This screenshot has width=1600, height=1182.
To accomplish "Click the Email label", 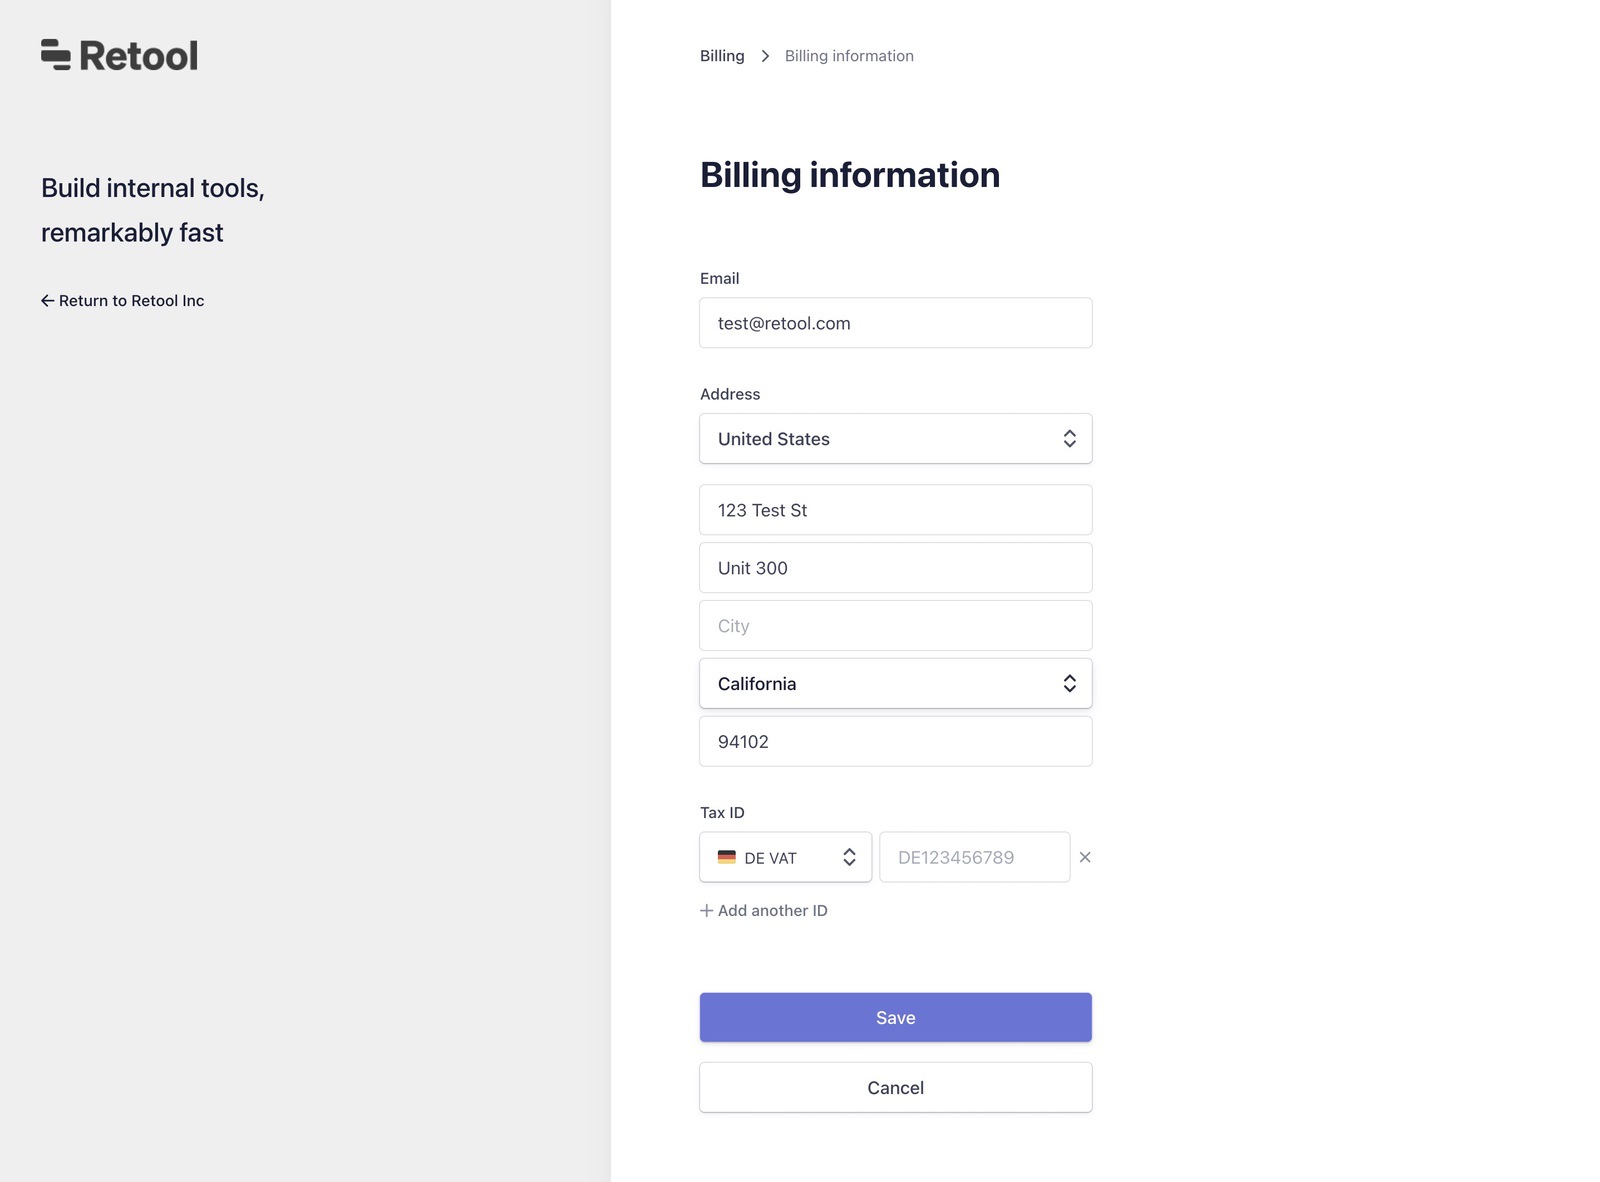I will (720, 278).
